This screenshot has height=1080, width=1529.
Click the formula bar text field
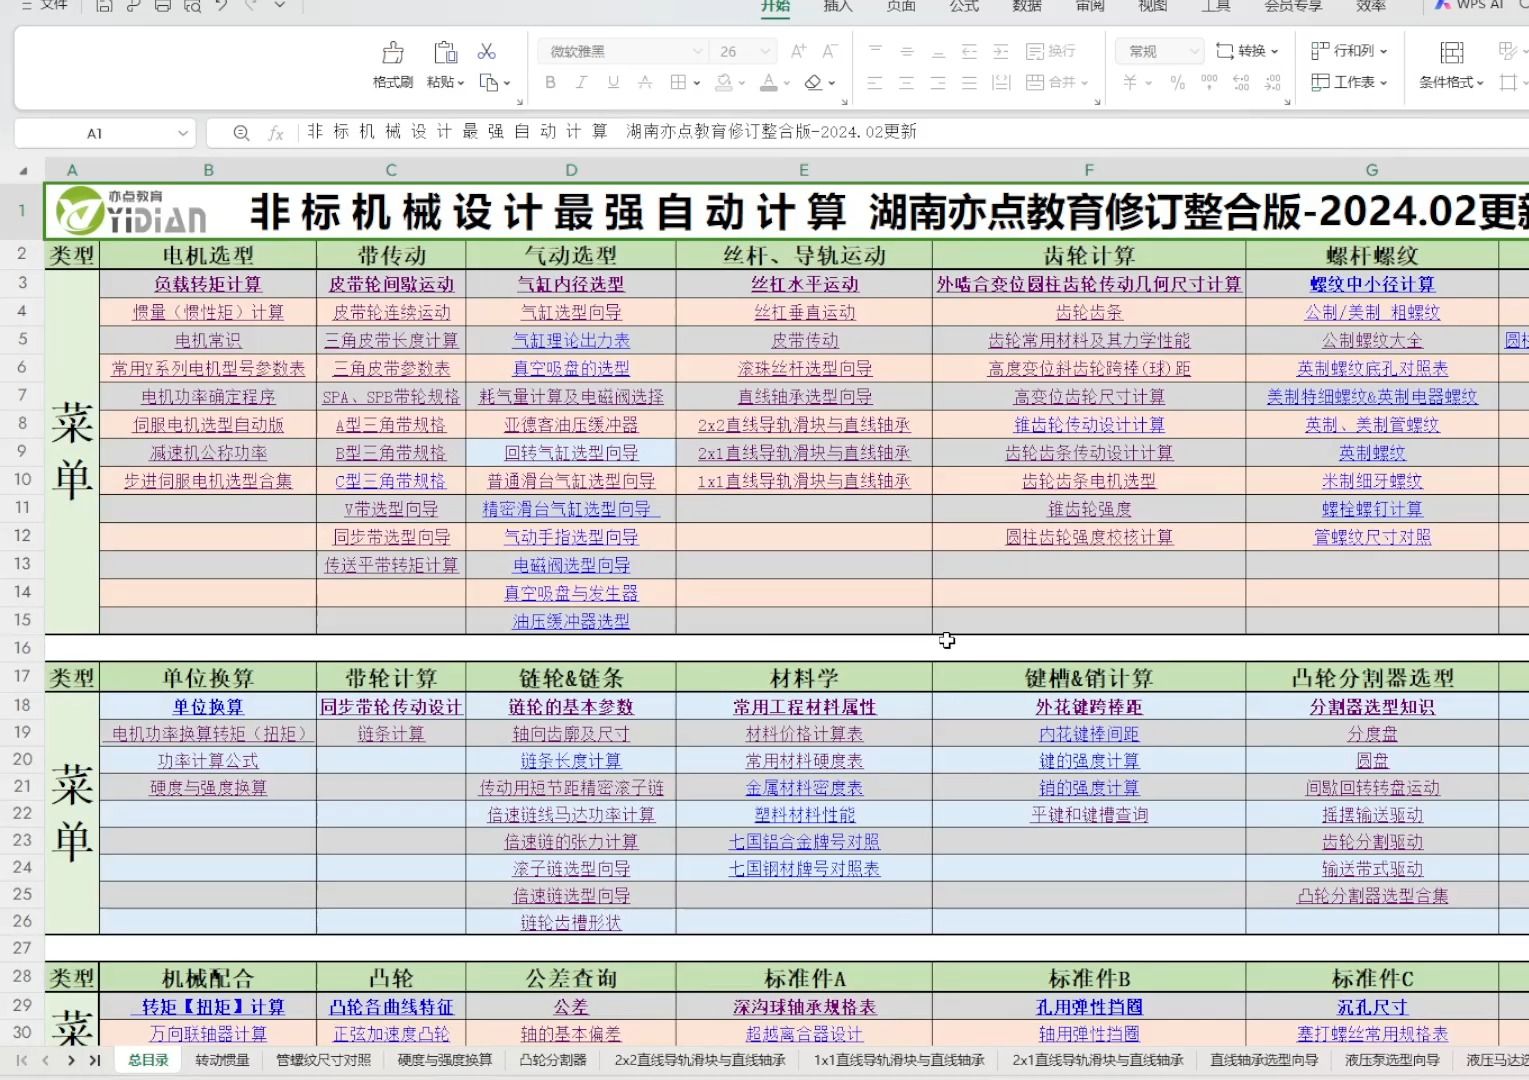click(x=914, y=132)
